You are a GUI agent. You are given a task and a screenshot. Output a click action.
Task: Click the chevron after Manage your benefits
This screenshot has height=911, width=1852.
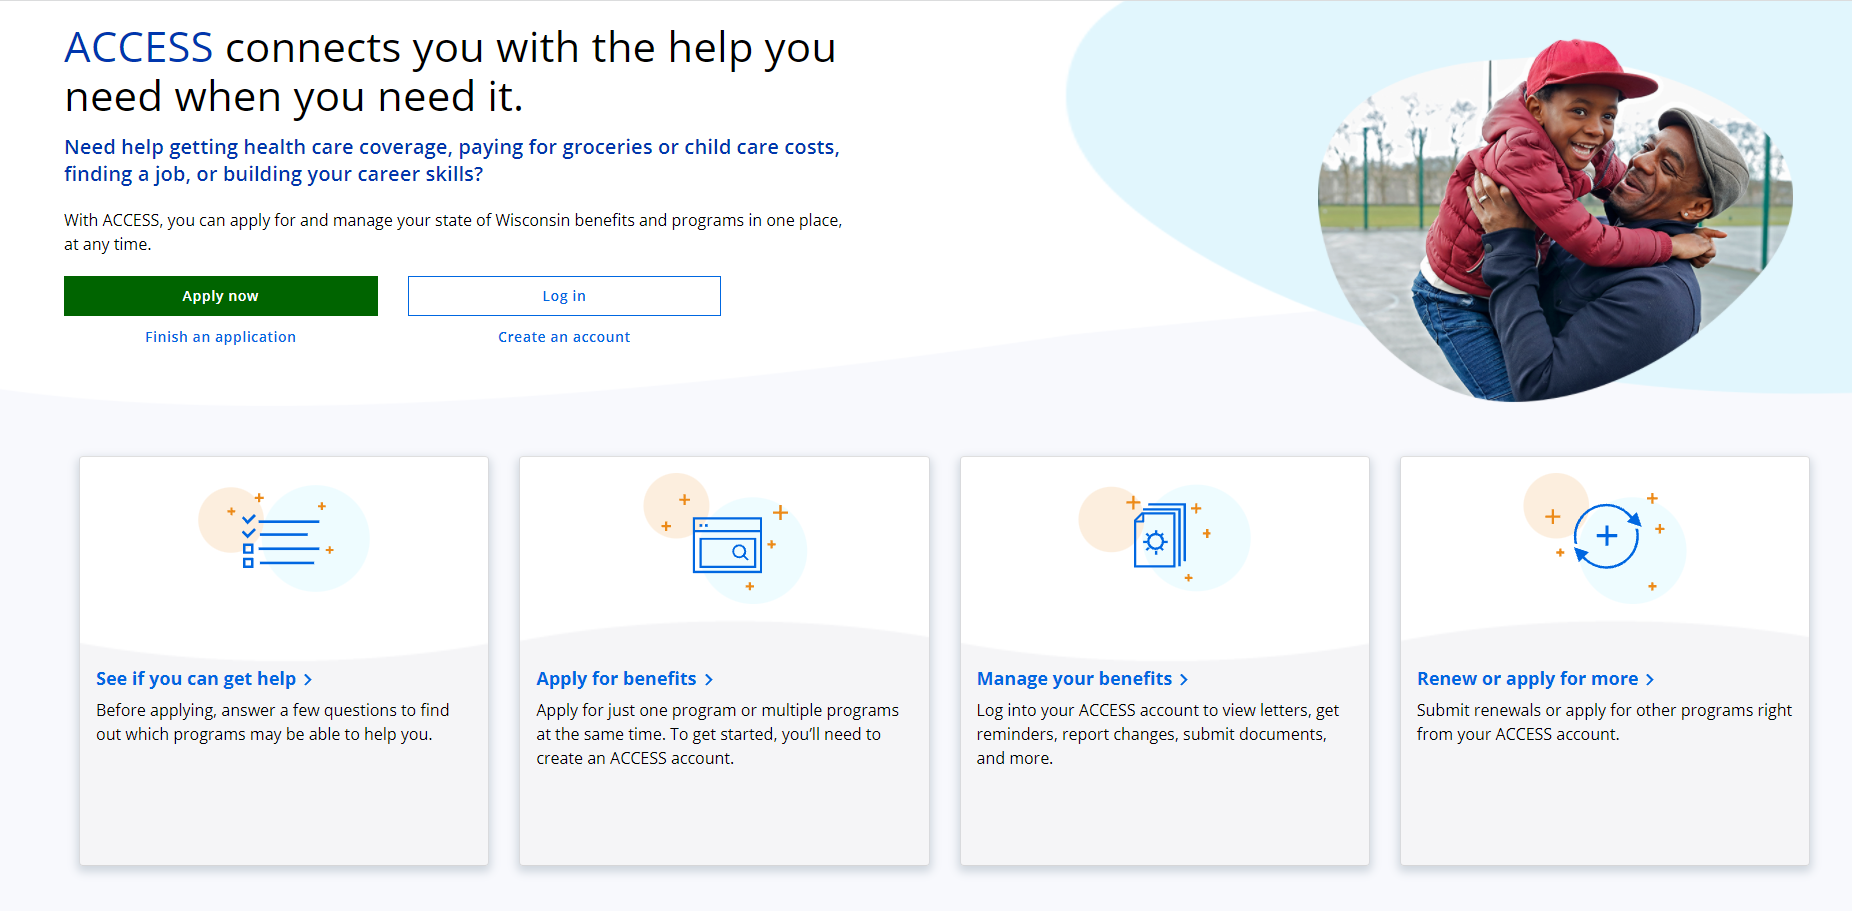(x=1184, y=680)
